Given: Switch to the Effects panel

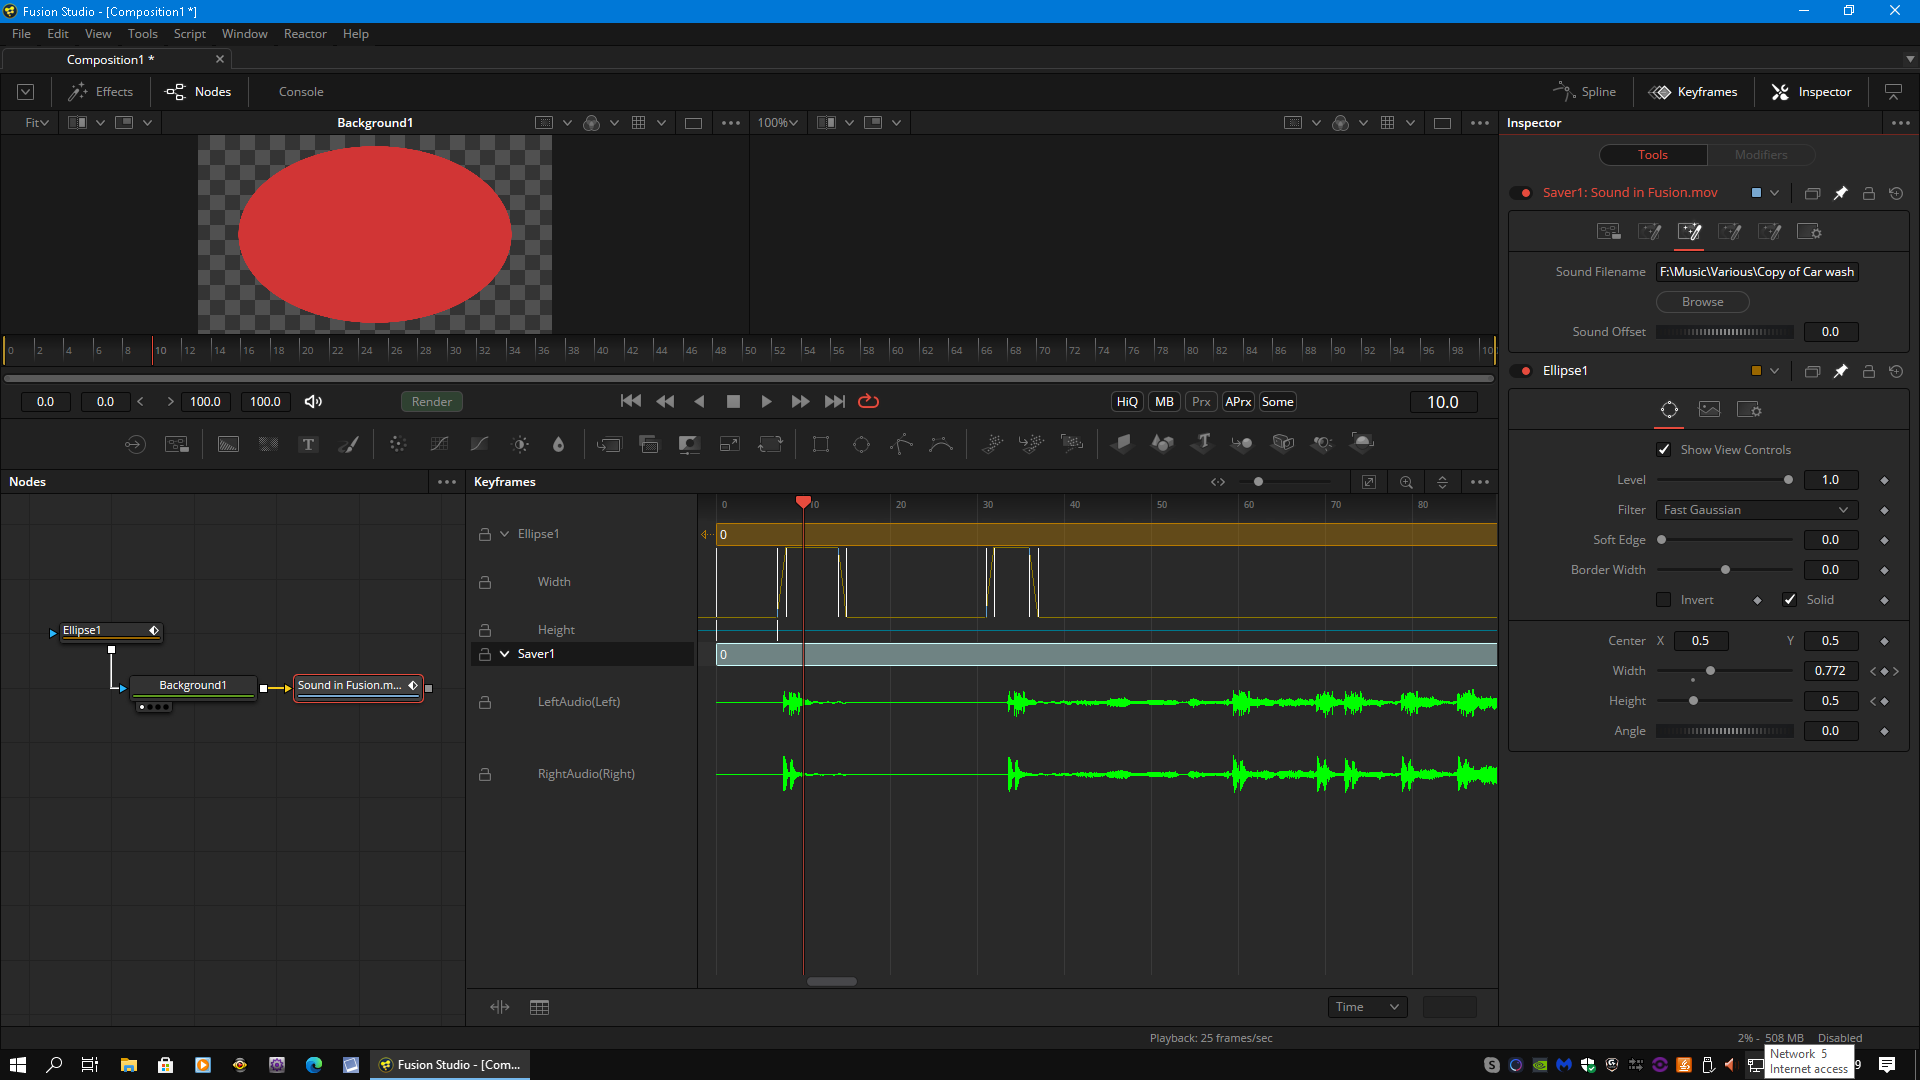Looking at the screenshot, I should [103, 91].
